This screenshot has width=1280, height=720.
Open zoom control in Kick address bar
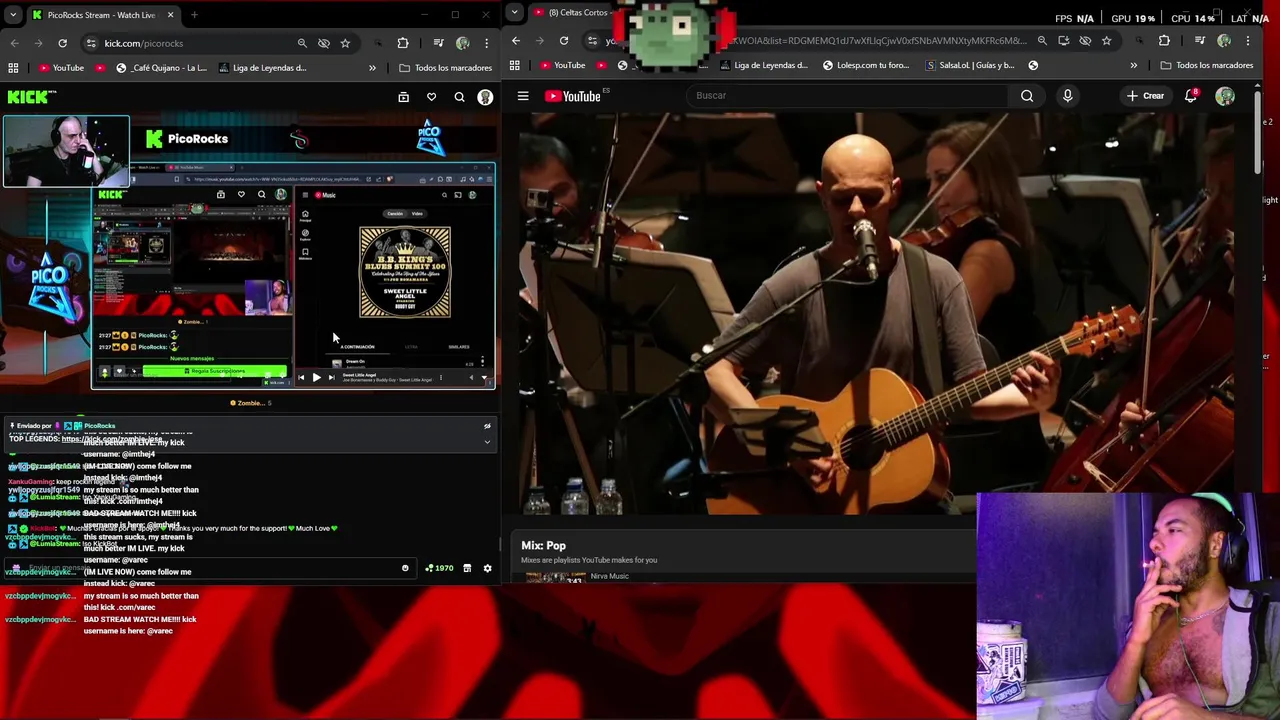click(x=302, y=43)
